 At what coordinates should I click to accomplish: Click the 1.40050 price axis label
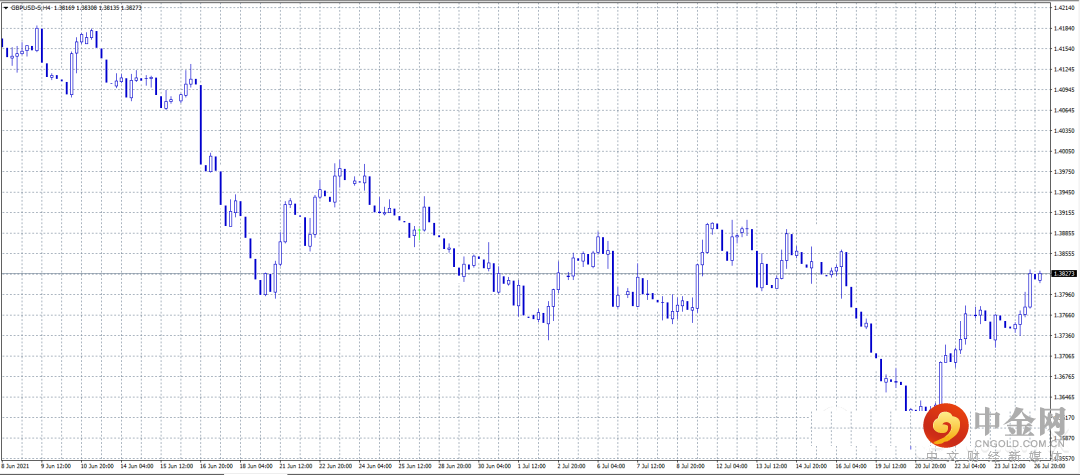coord(1065,151)
